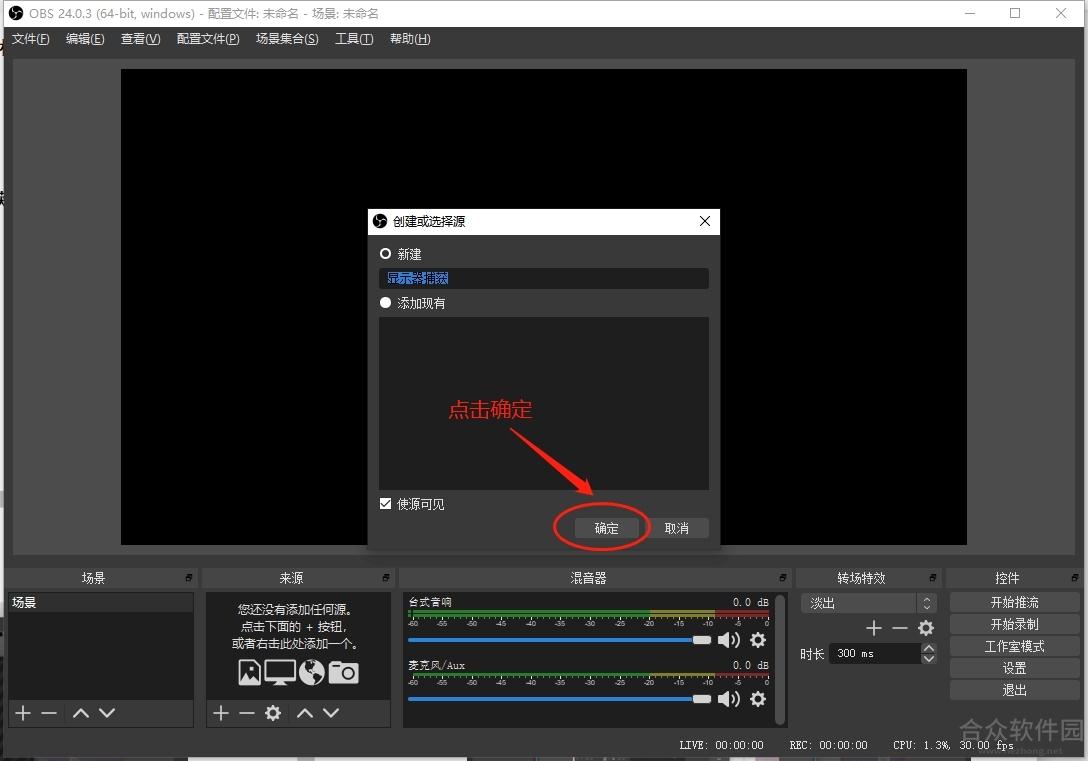Undock the 混音器 panel
Viewport: 1088px width, 761px height.
(x=782, y=578)
